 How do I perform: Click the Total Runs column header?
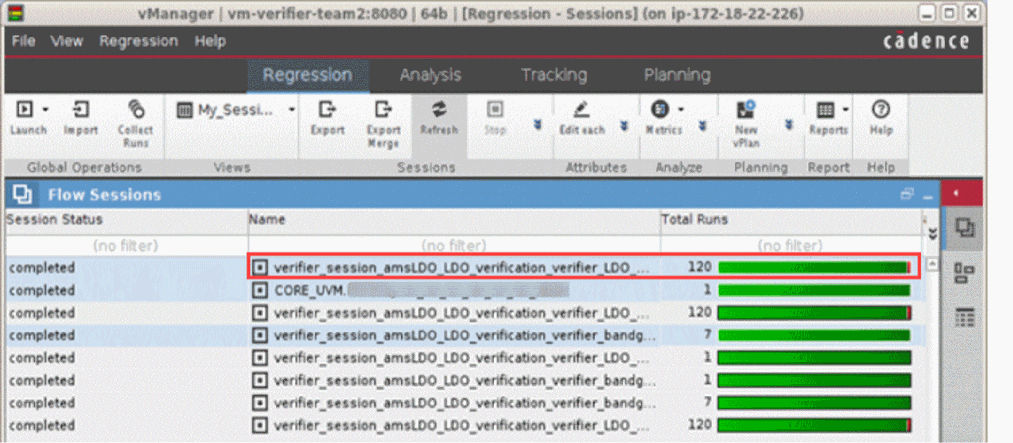[791, 220]
